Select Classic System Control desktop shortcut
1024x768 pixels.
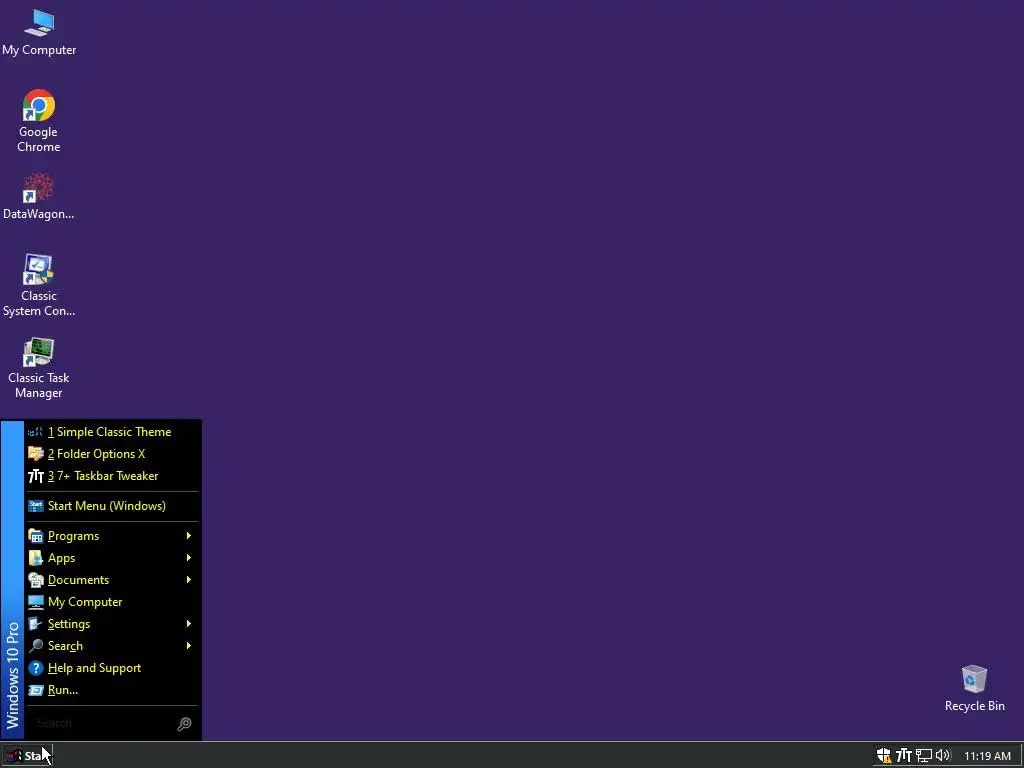39,285
